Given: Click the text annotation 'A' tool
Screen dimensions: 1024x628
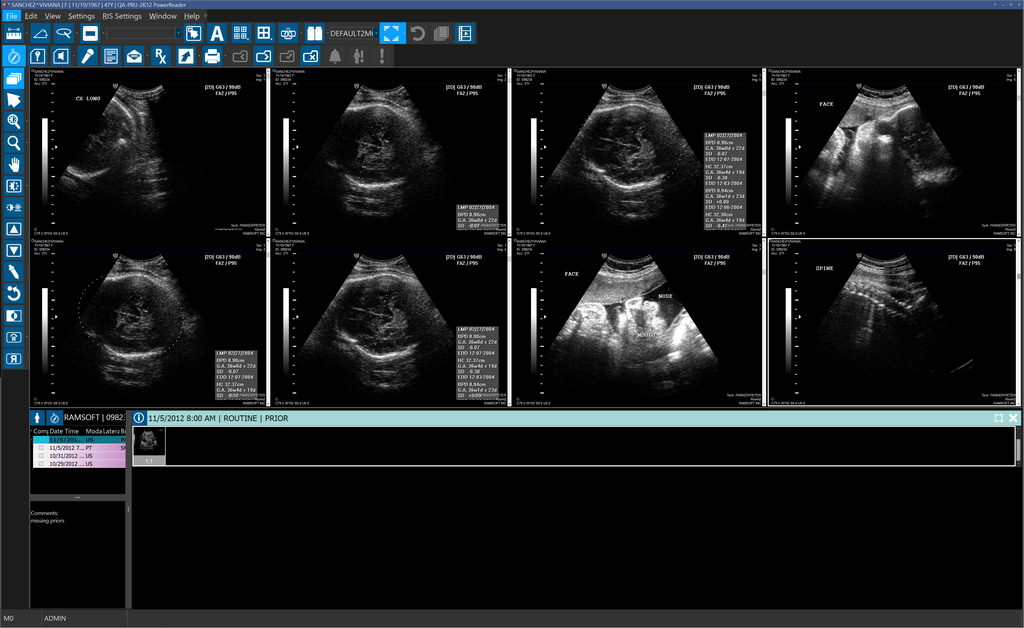Looking at the screenshot, I should point(216,33).
